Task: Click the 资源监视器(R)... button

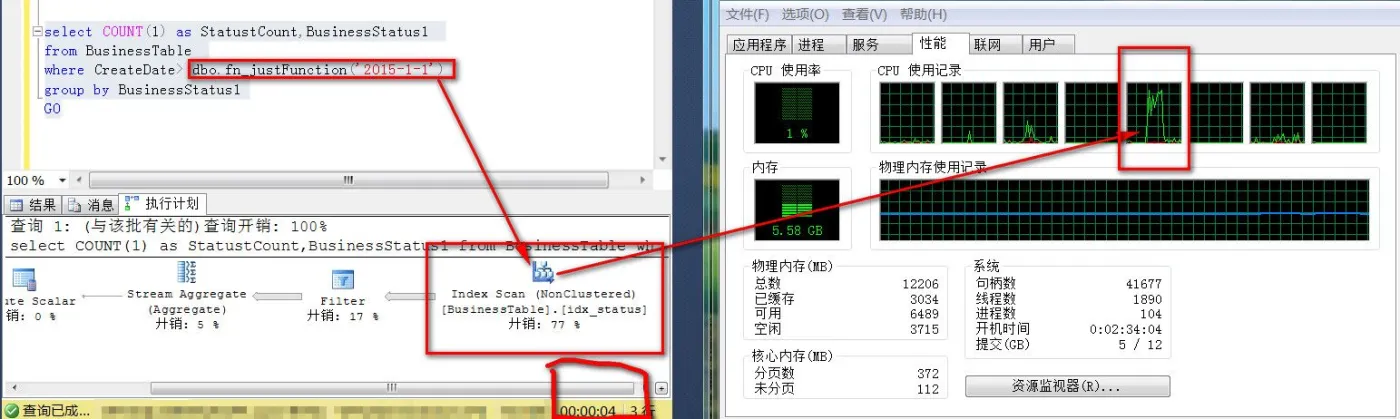Action: coord(1066,386)
